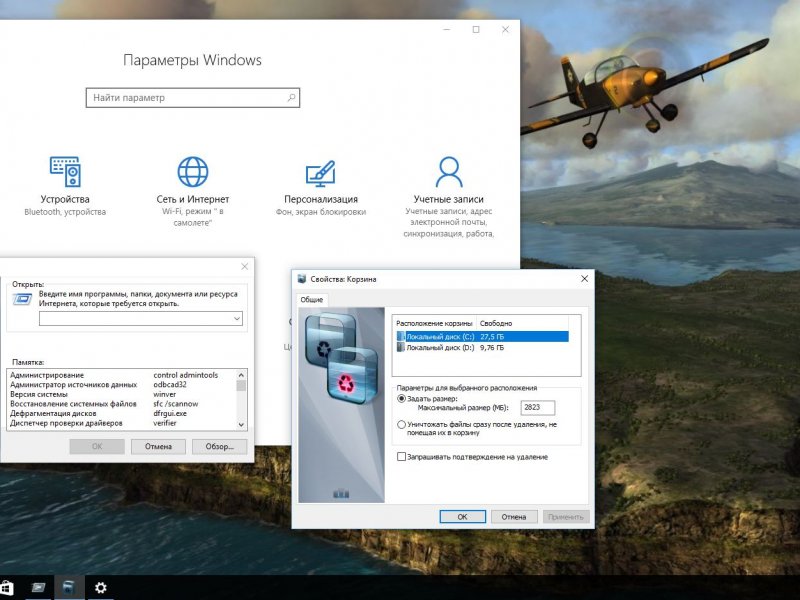This screenshot has height=600, width=800.
Task: Select Диспетчер проверки драйверов entry
Action: pos(66,423)
